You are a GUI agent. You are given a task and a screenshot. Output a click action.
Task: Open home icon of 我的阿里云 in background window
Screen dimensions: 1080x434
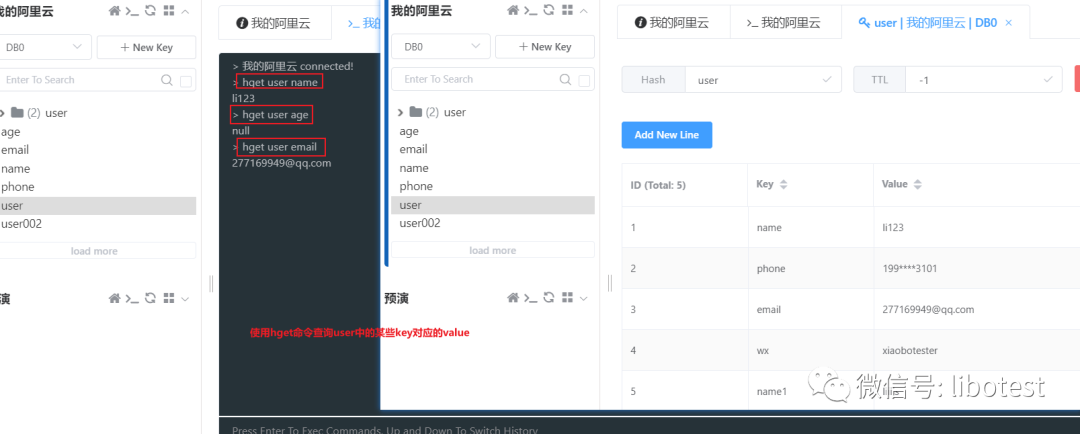pos(115,11)
